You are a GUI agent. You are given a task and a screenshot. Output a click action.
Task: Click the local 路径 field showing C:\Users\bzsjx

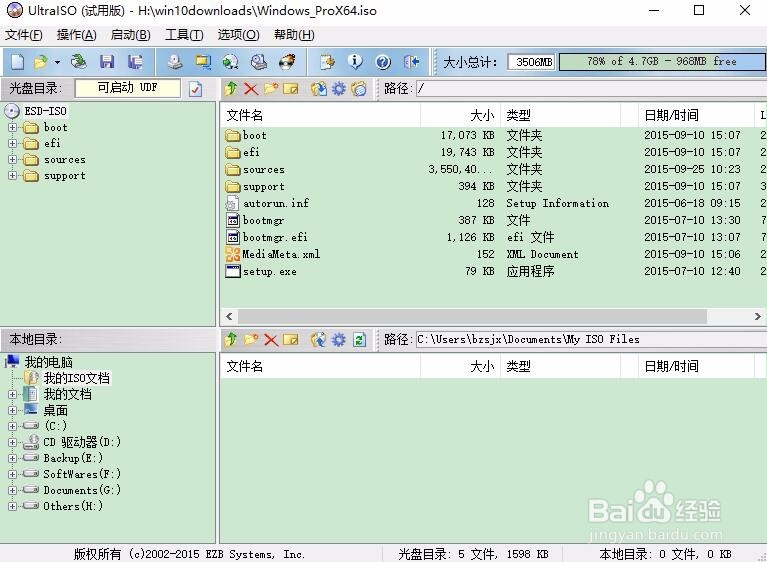coord(591,339)
